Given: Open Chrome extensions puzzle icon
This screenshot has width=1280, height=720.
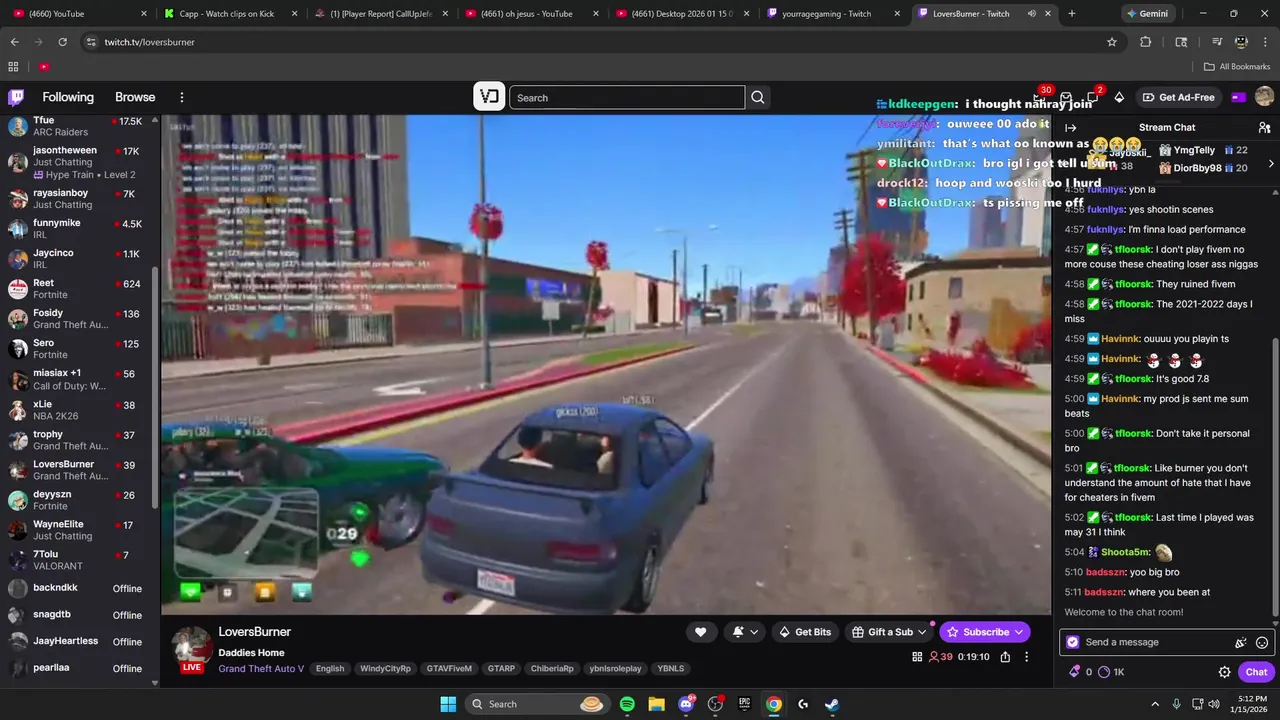Looking at the screenshot, I should click(x=1145, y=42).
